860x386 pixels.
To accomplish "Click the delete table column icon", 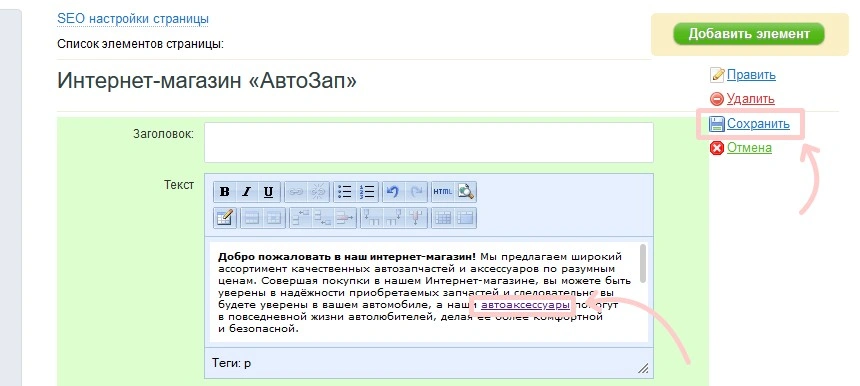I will (416, 218).
